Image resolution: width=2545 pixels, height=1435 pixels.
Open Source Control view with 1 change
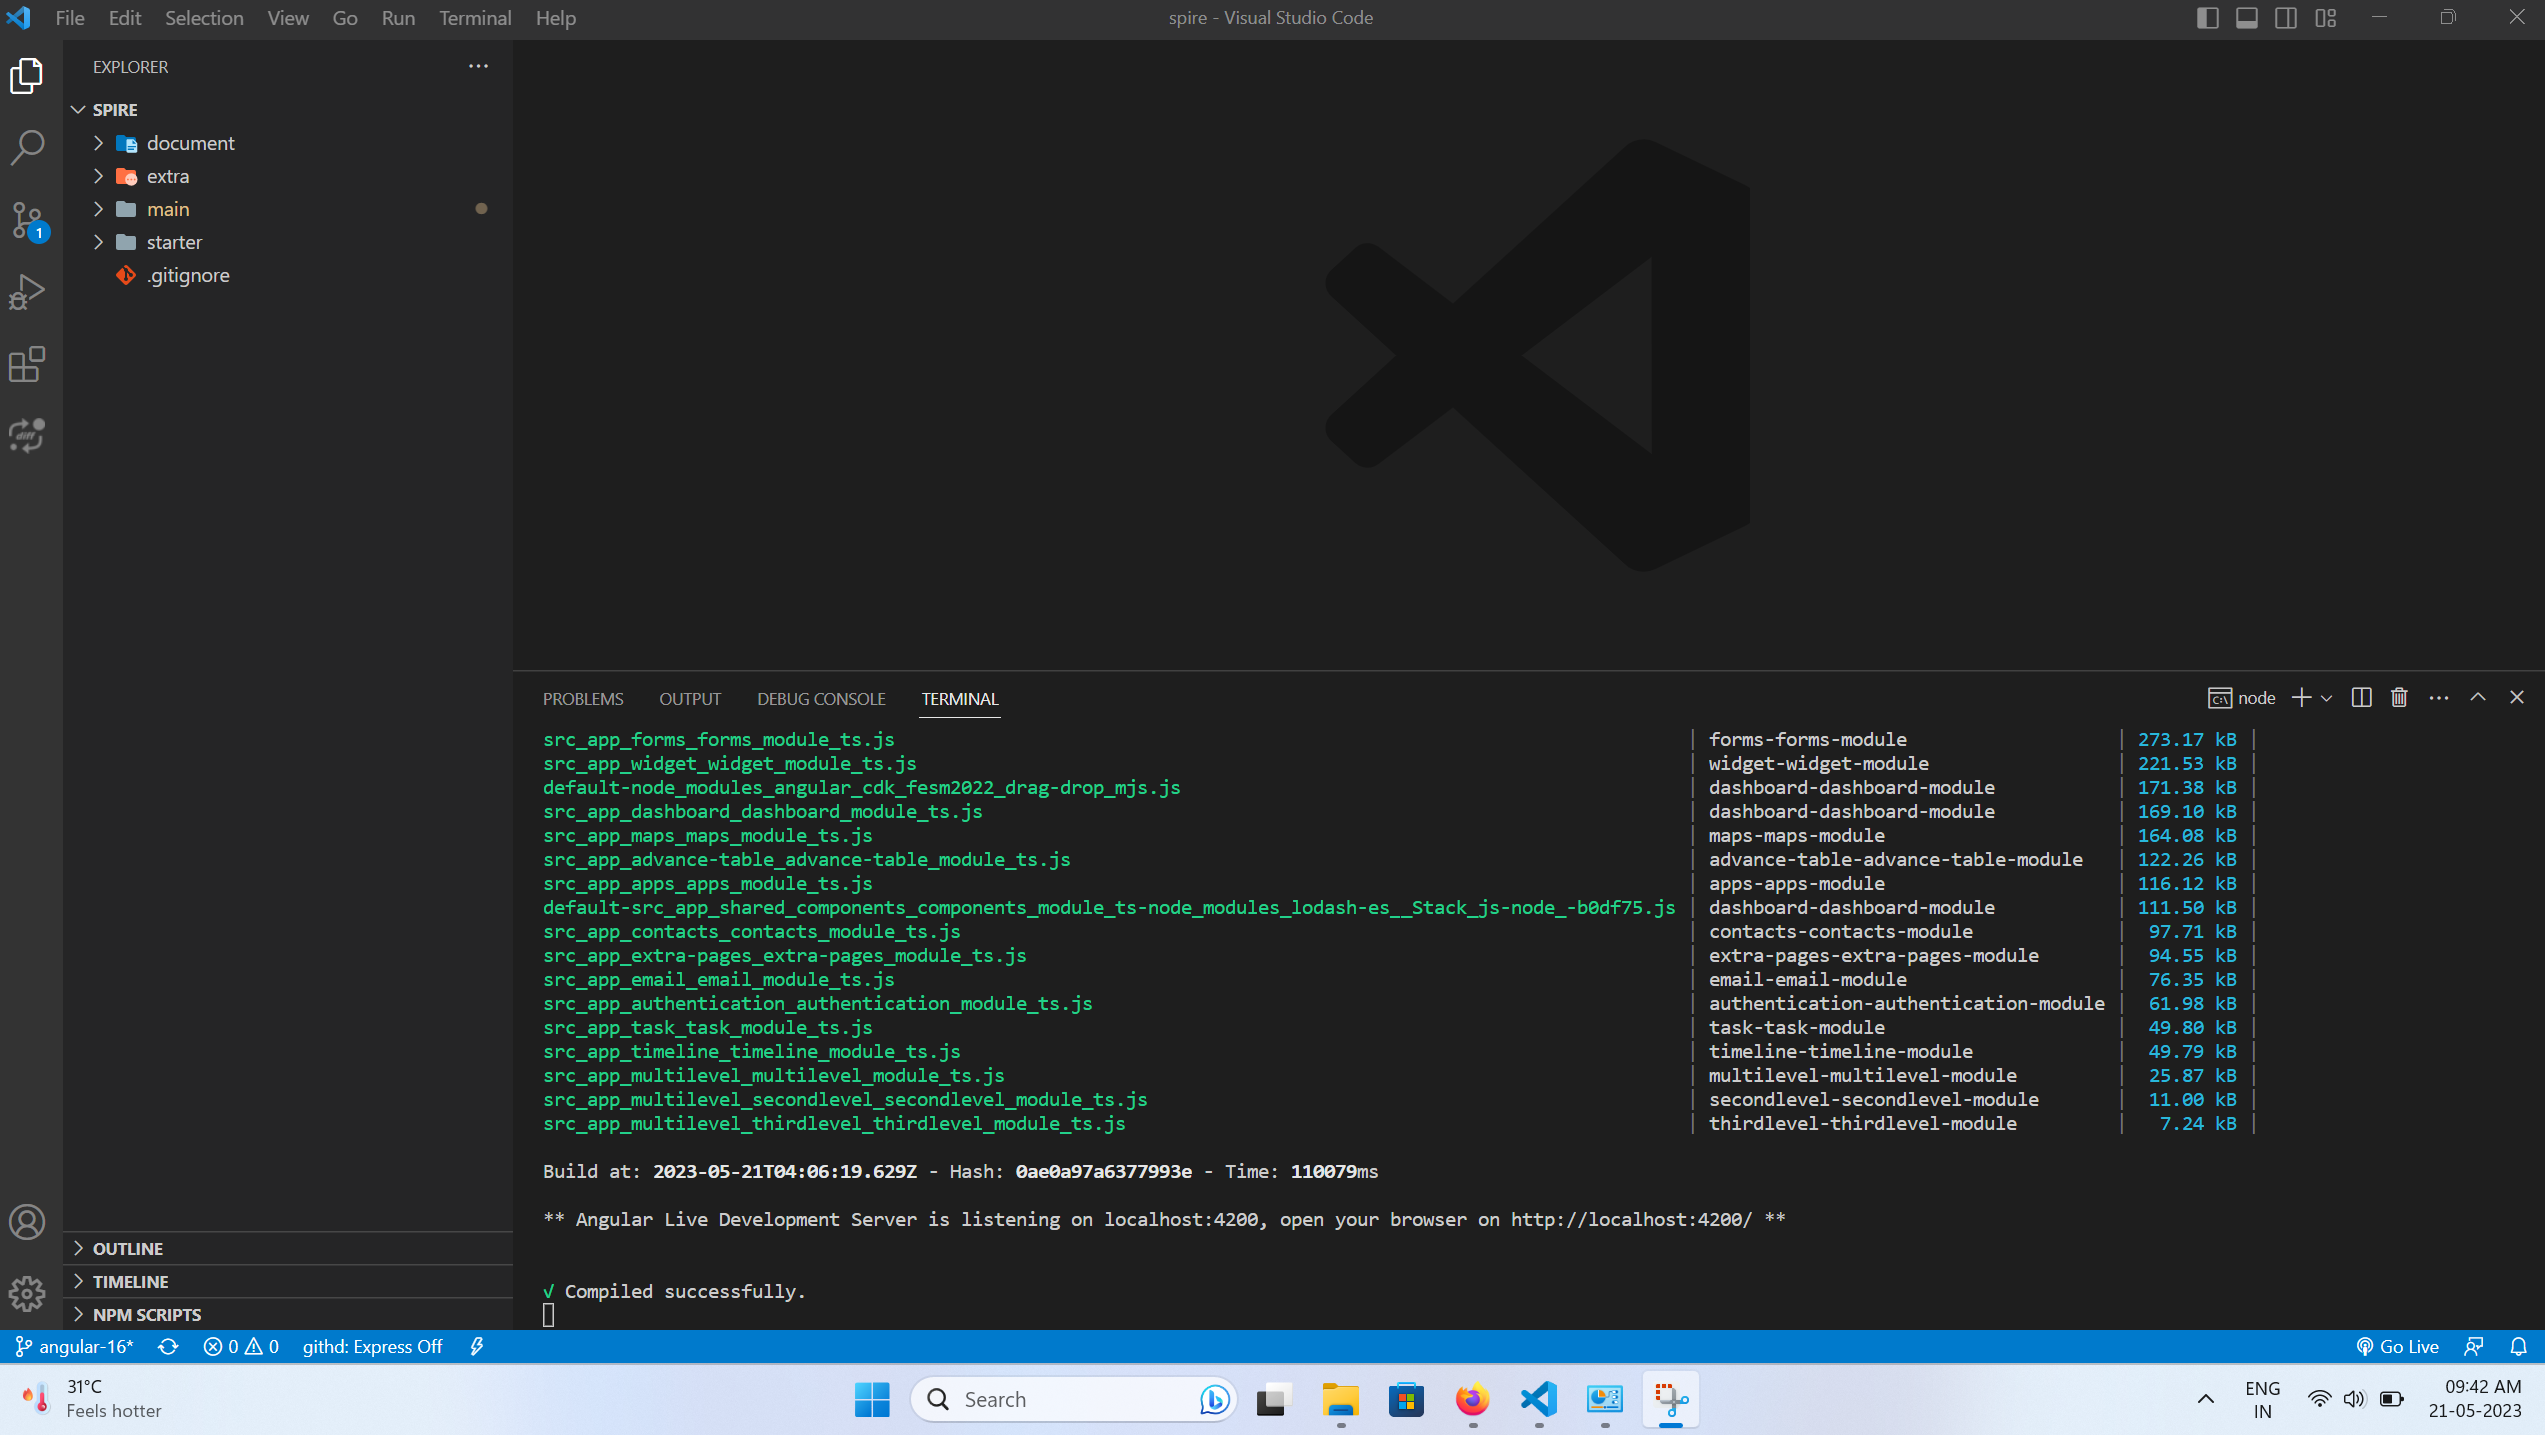[x=27, y=220]
